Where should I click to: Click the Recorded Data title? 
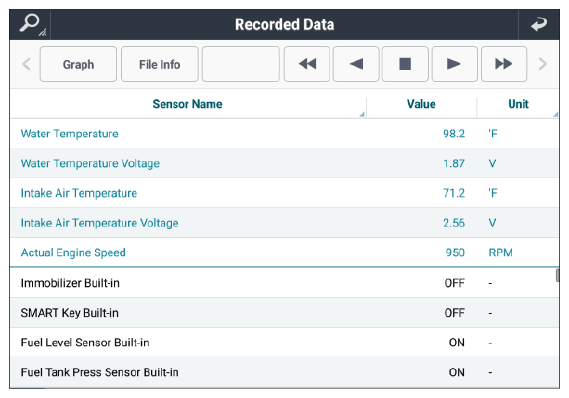(x=284, y=24)
